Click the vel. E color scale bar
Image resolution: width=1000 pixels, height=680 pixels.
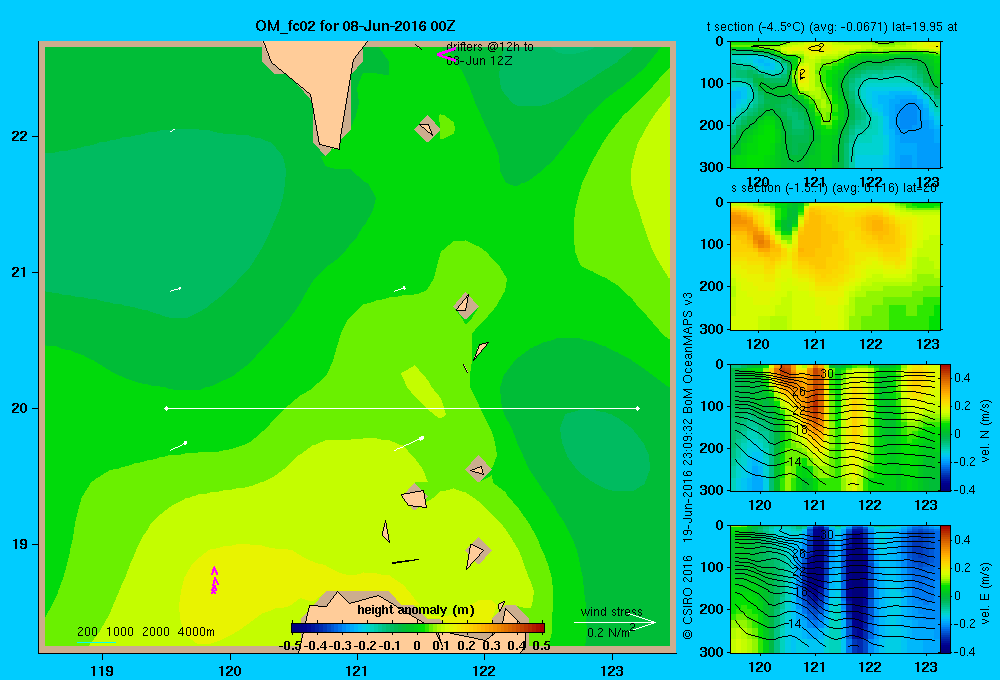coord(945,589)
